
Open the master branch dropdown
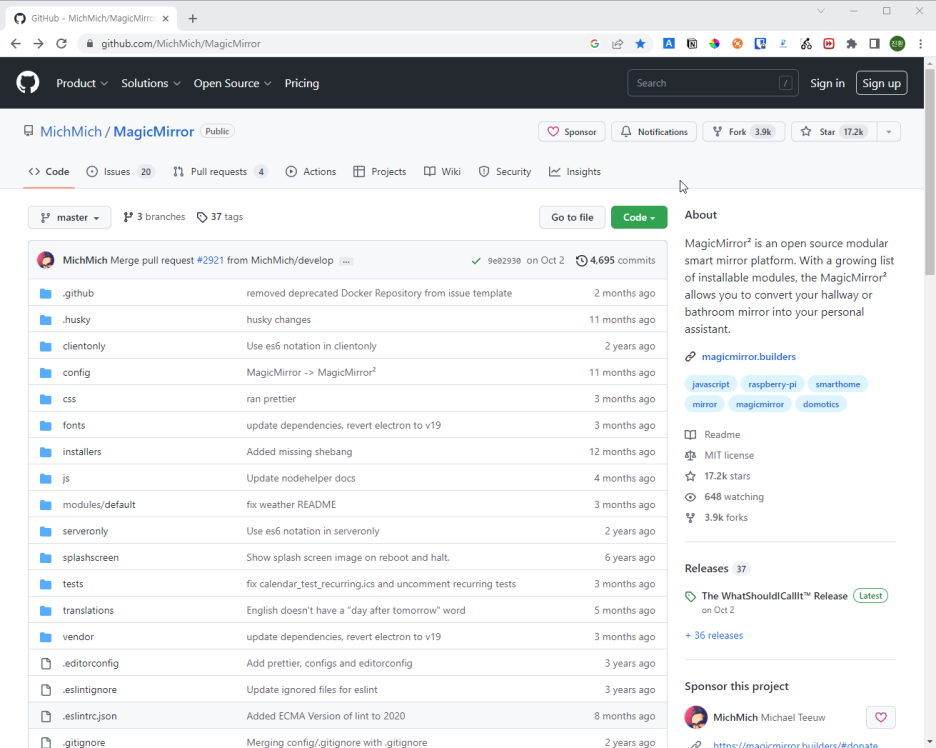tap(69, 217)
